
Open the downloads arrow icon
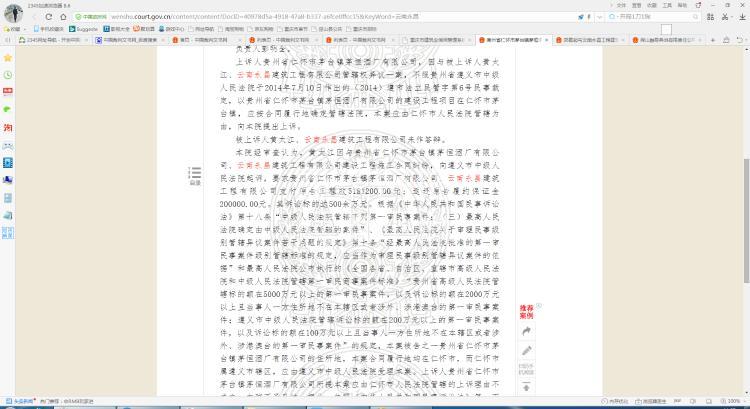click(x=742, y=17)
